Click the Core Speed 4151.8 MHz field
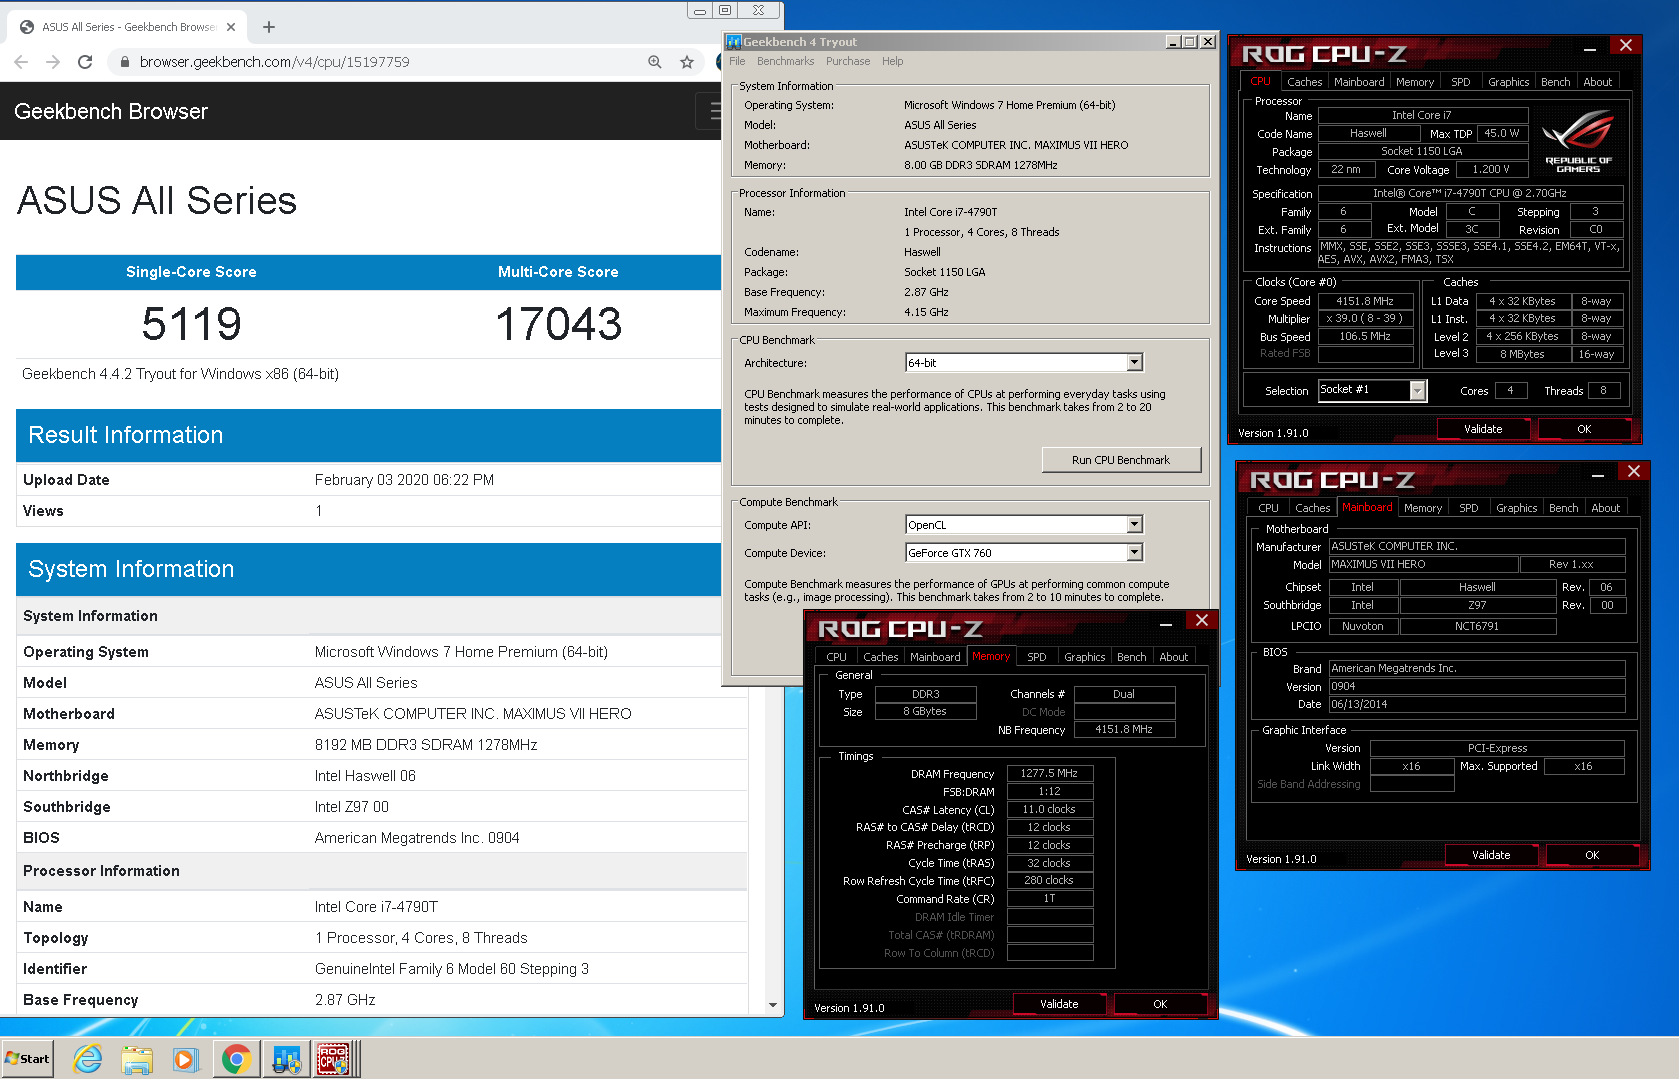The height and width of the screenshot is (1079, 1679). (1365, 301)
